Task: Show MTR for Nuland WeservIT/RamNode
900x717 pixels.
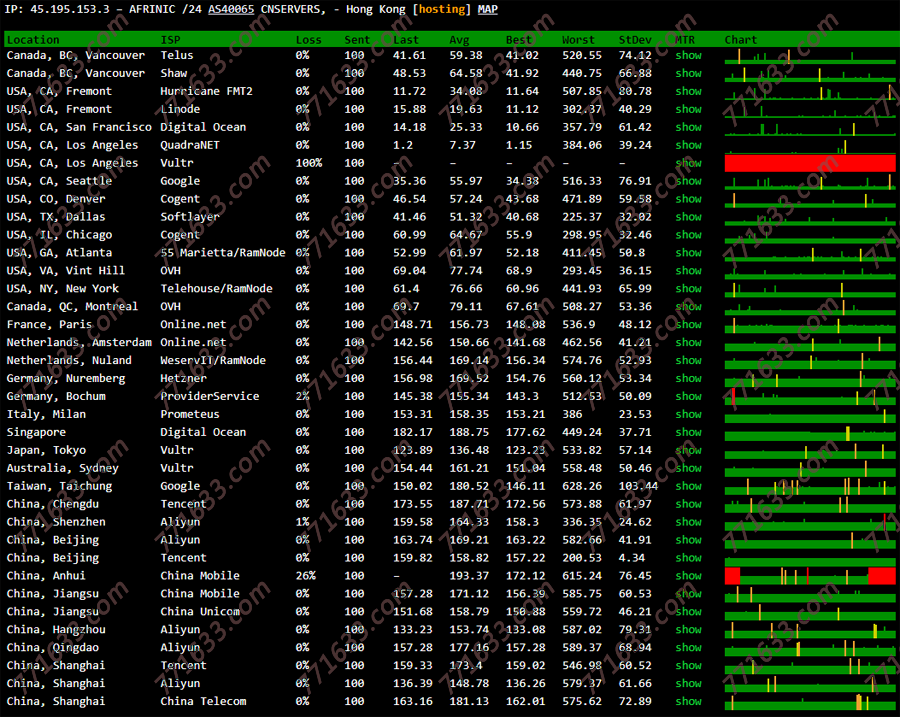Action: 688,360
